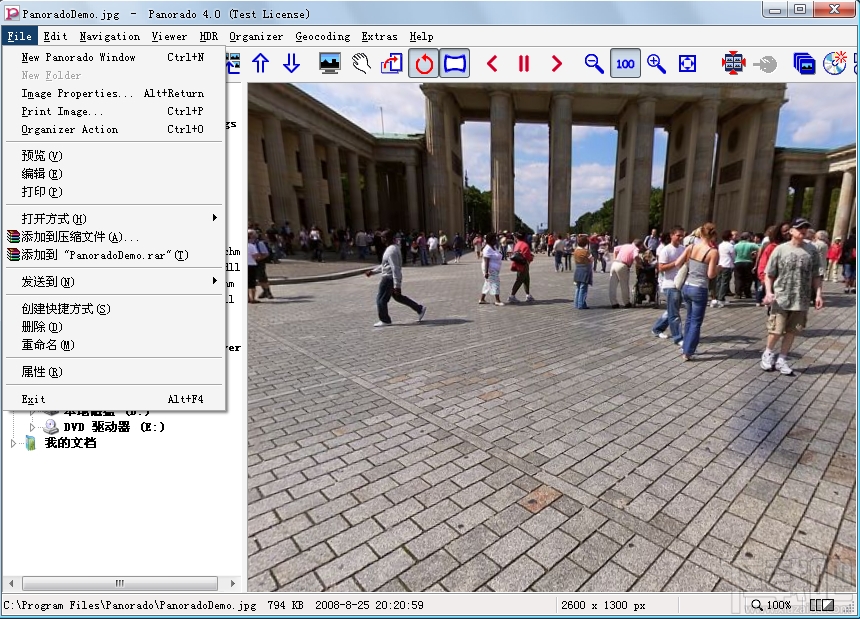
Task: Click the folder tree horizontal scrollbar thumb
Action: (120, 583)
